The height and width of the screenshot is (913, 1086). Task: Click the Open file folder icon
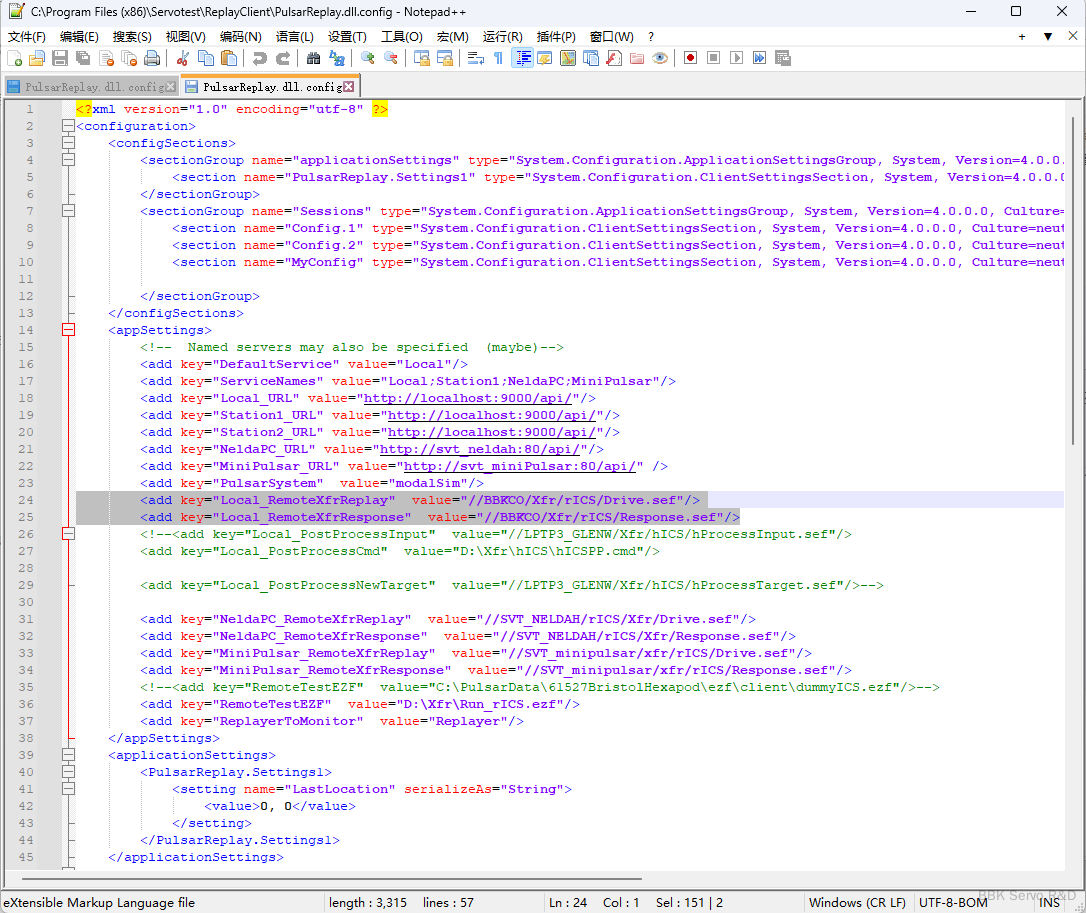pos(37,58)
